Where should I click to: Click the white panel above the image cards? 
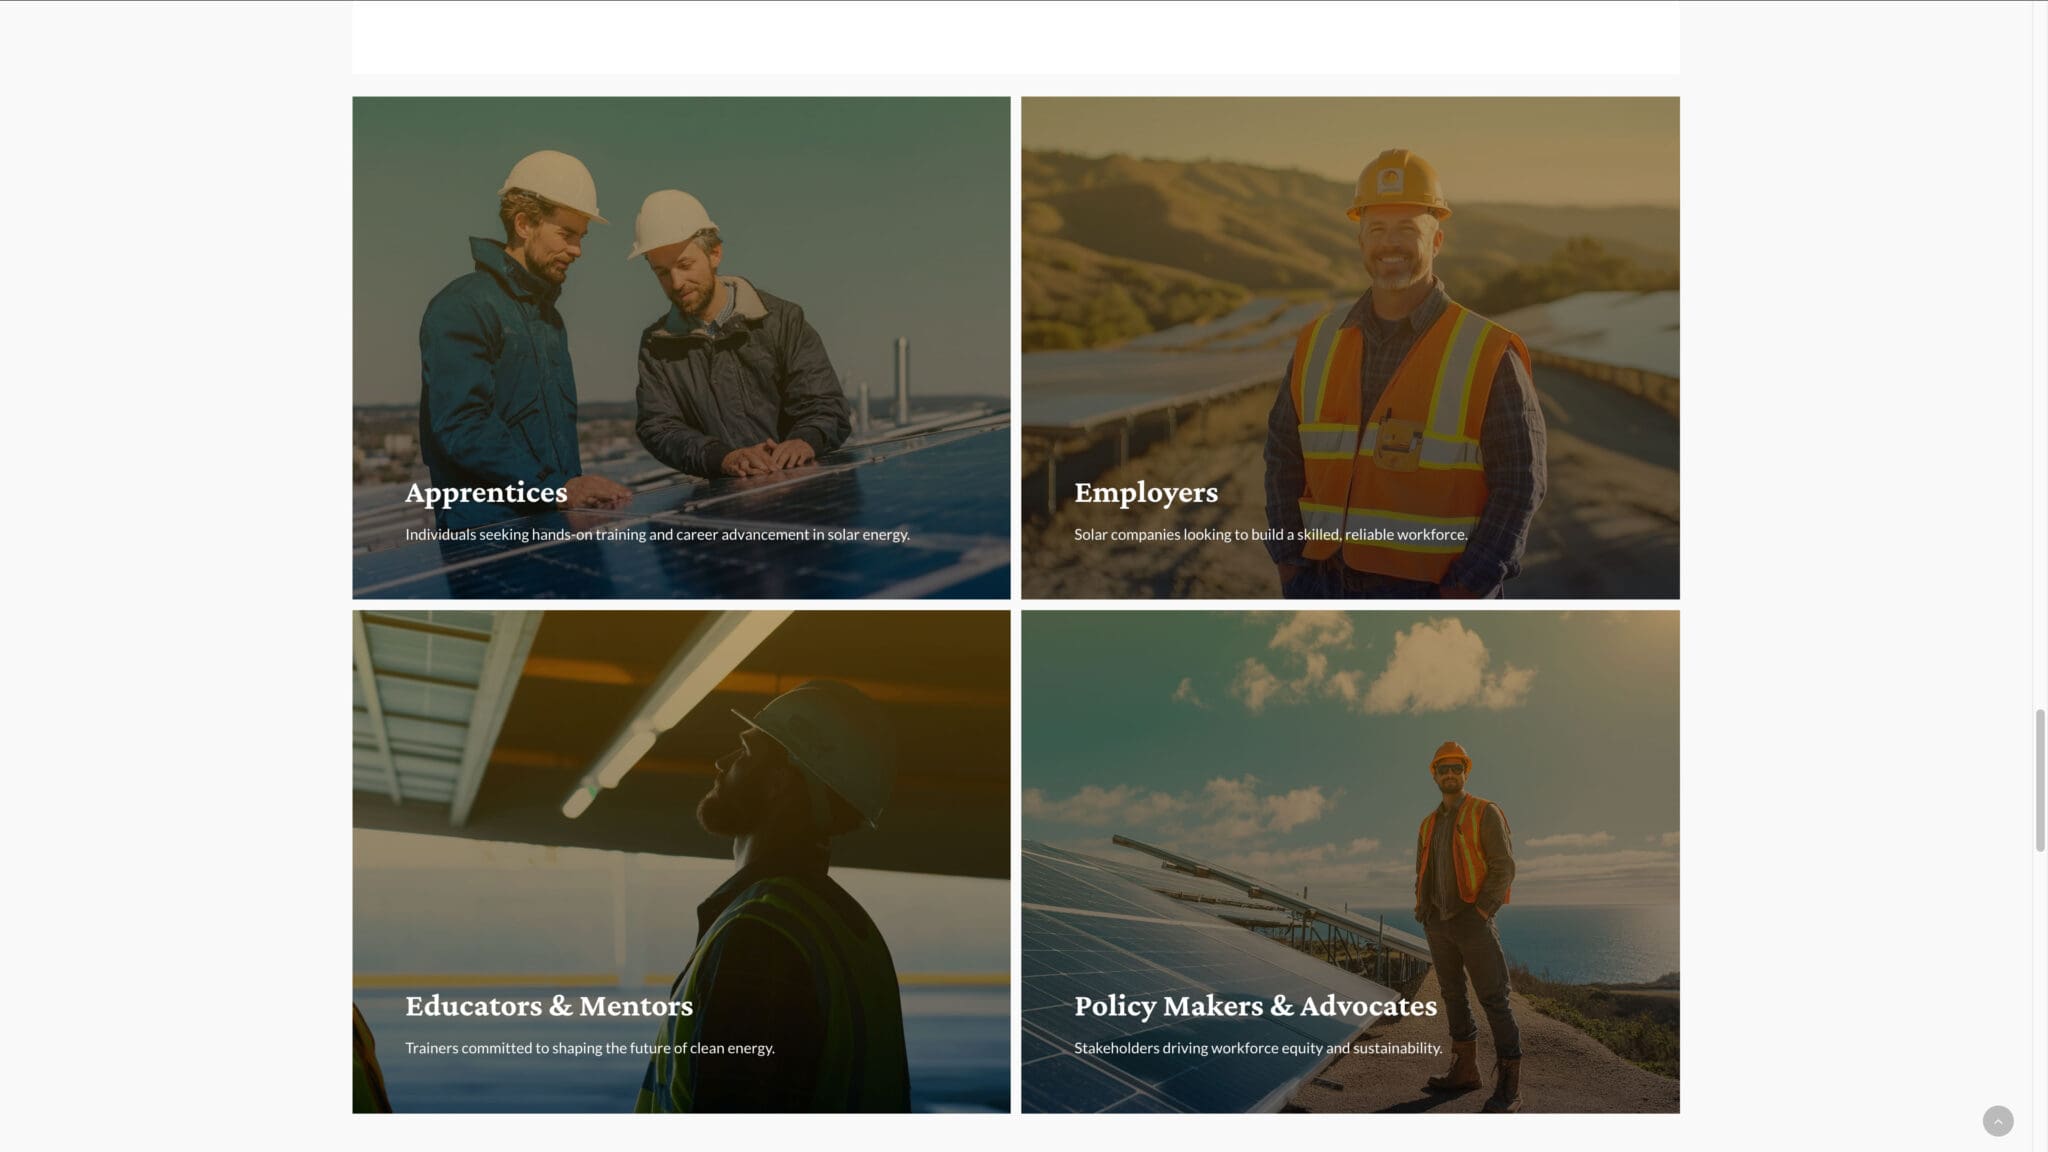click(1015, 38)
